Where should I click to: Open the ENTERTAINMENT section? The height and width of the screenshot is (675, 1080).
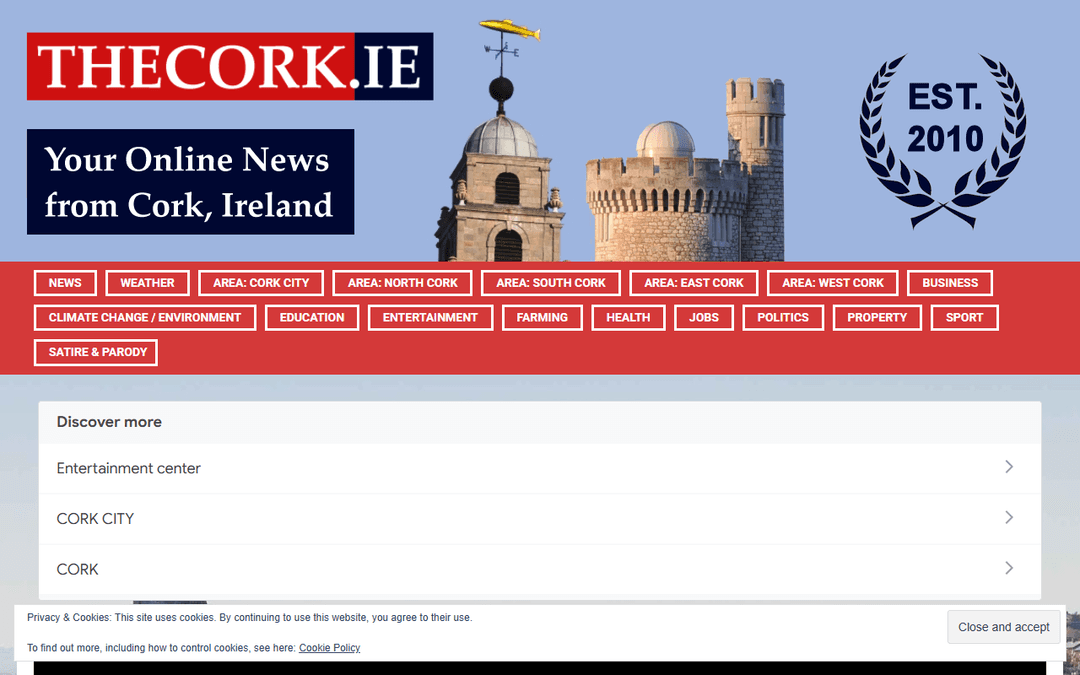430,318
